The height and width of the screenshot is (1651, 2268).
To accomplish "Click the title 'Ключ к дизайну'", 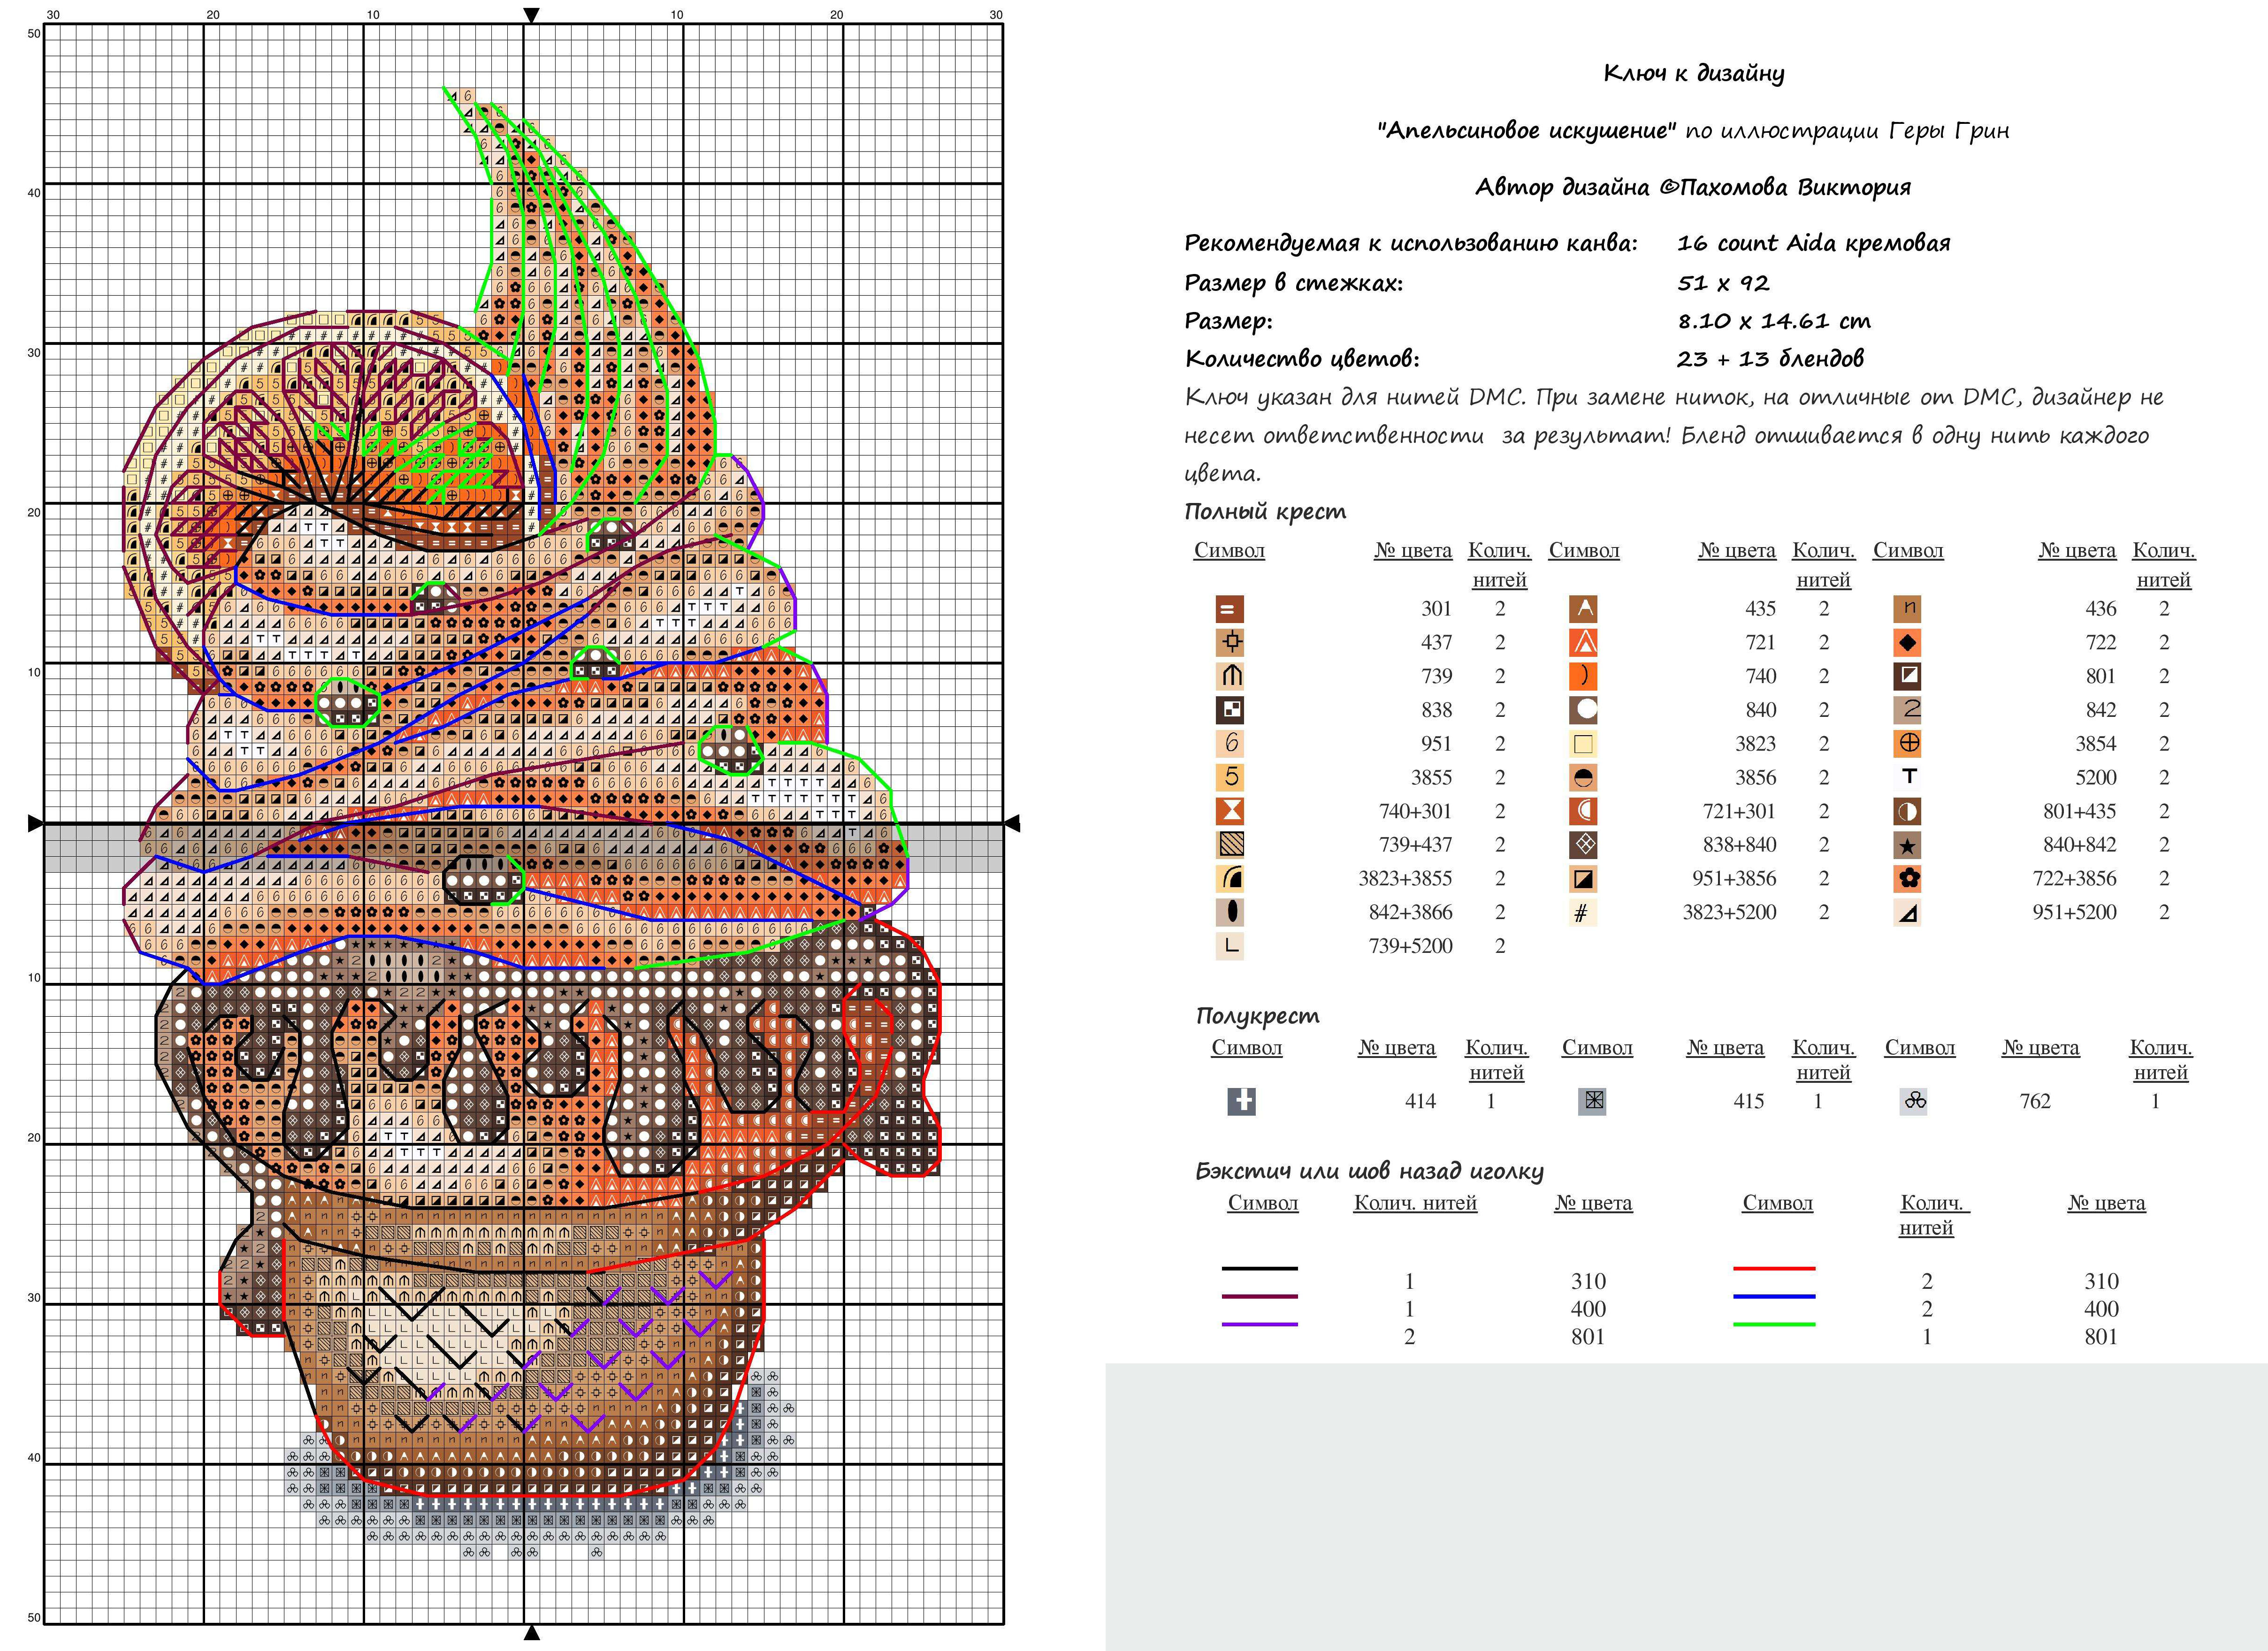I will [x=1693, y=73].
